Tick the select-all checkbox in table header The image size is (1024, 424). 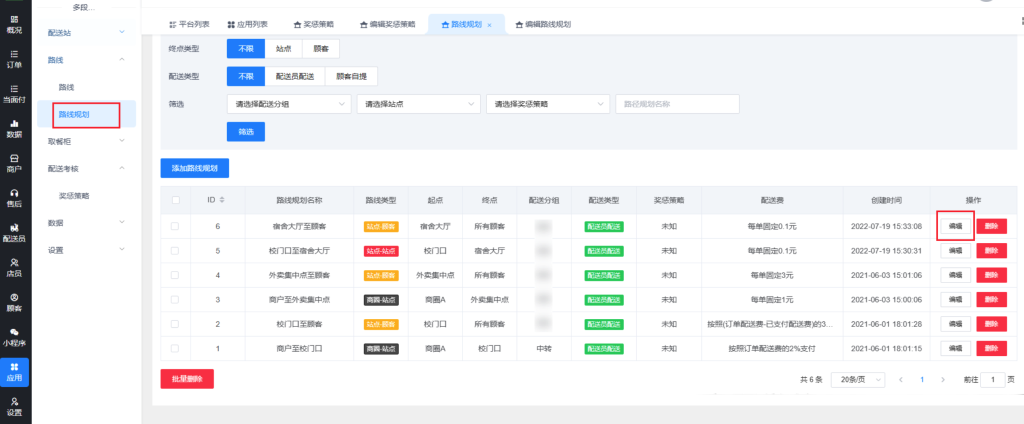[x=175, y=200]
